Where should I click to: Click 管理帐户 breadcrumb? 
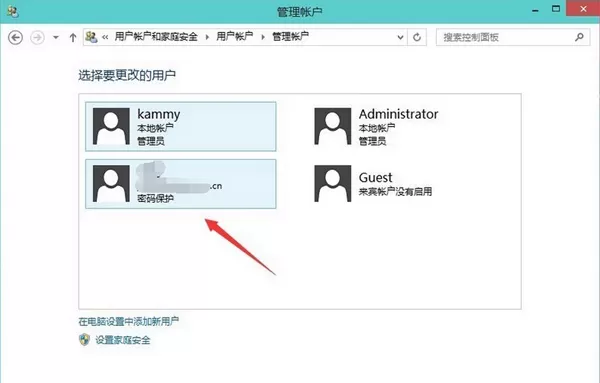290,37
